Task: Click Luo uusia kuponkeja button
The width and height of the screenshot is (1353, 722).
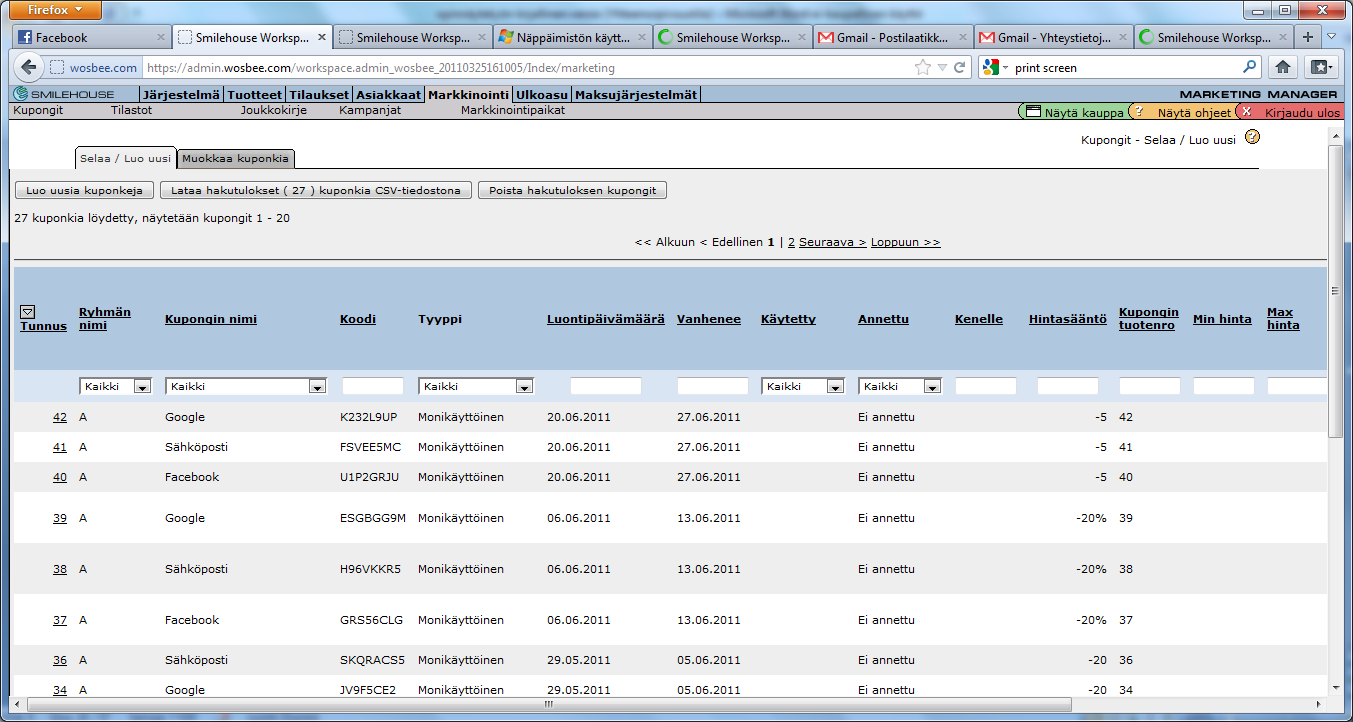Action: 84,190
